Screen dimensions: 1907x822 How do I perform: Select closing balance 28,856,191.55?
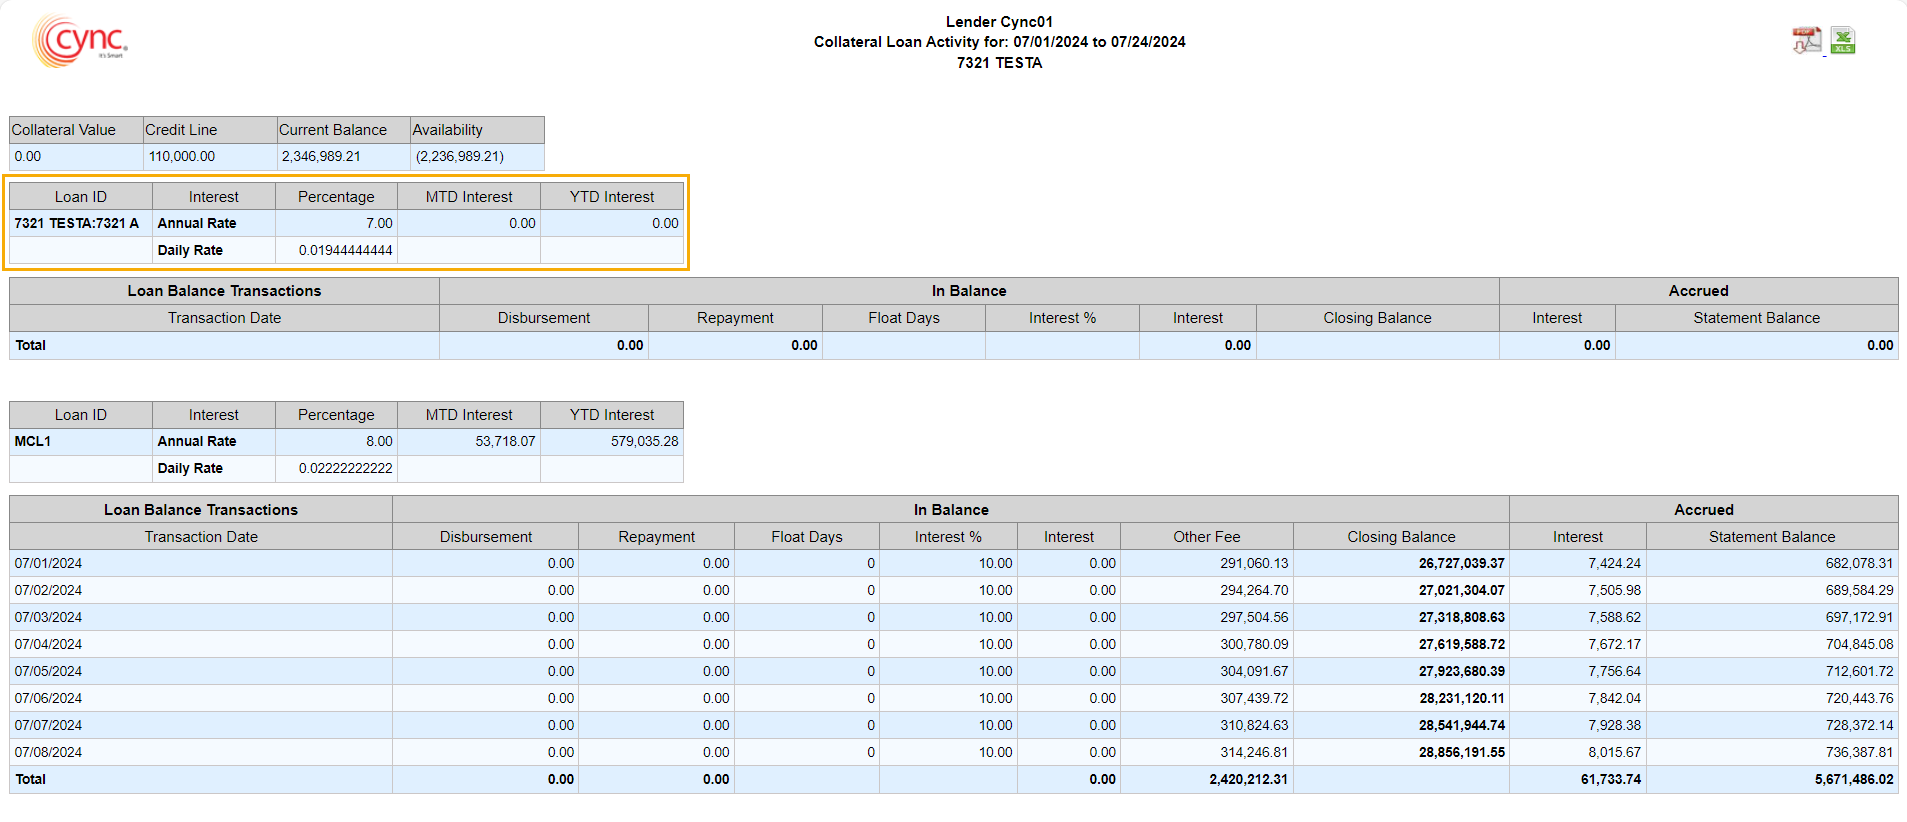tap(1461, 752)
